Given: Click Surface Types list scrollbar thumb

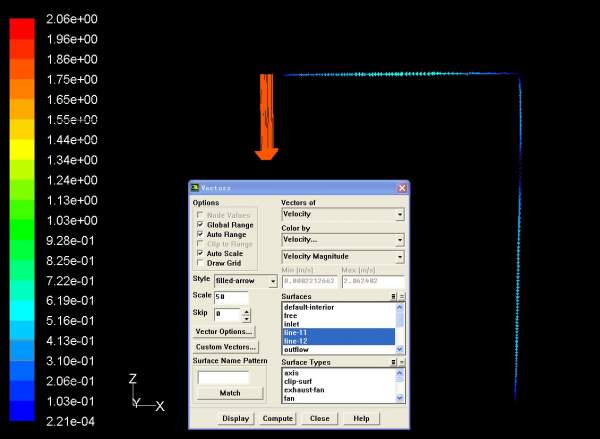Looking at the screenshot, I should 399,380.
